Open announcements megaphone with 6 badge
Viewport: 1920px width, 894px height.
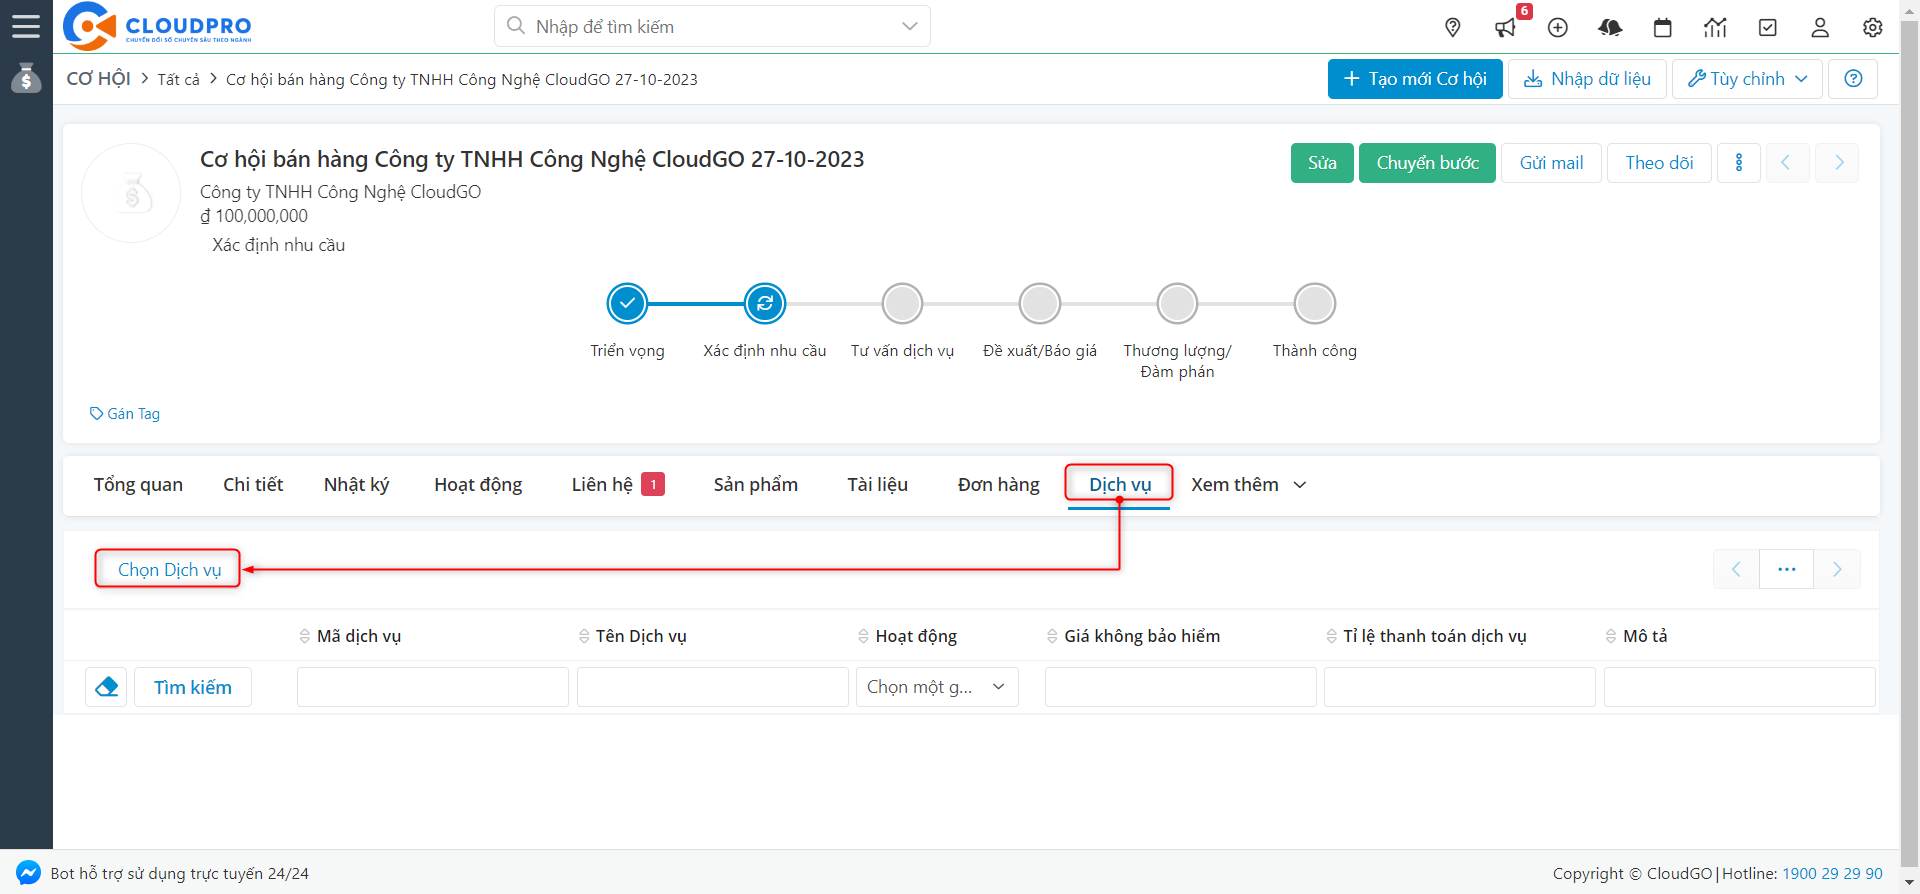click(1506, 28)
